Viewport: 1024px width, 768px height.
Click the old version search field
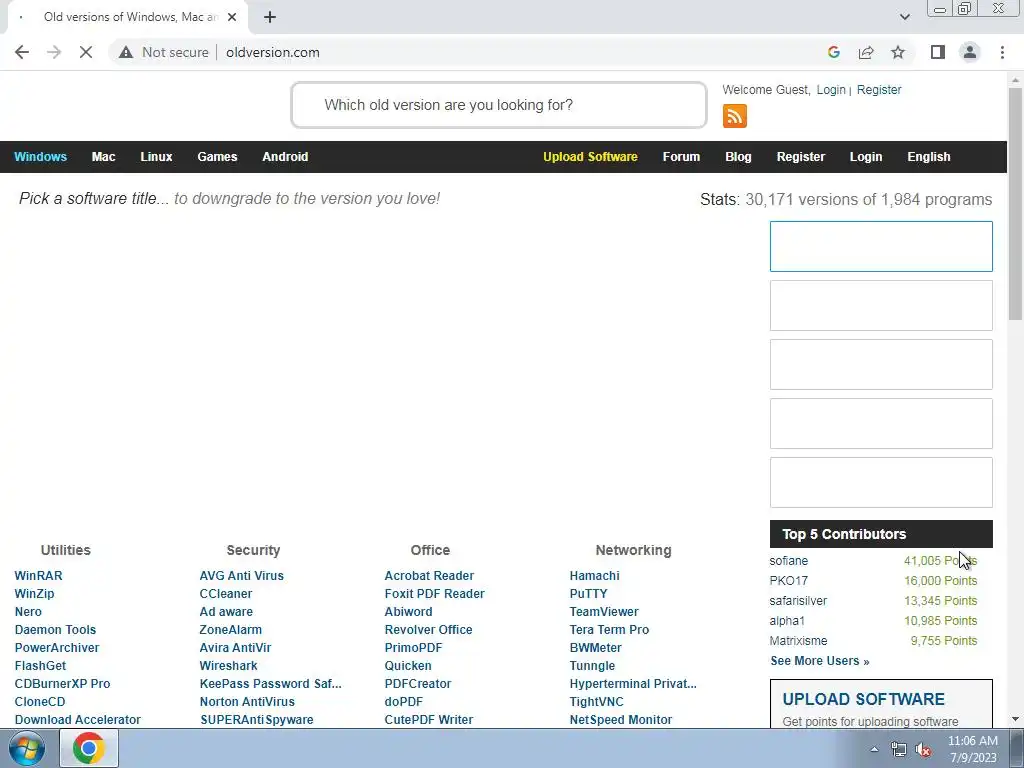(x=499, y=105)
